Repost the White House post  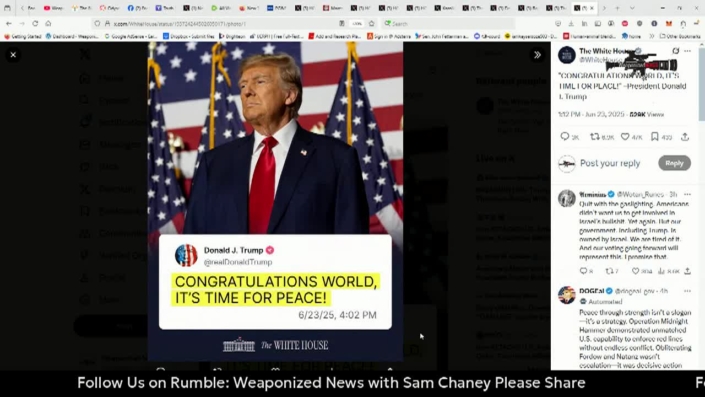point(594,136)
